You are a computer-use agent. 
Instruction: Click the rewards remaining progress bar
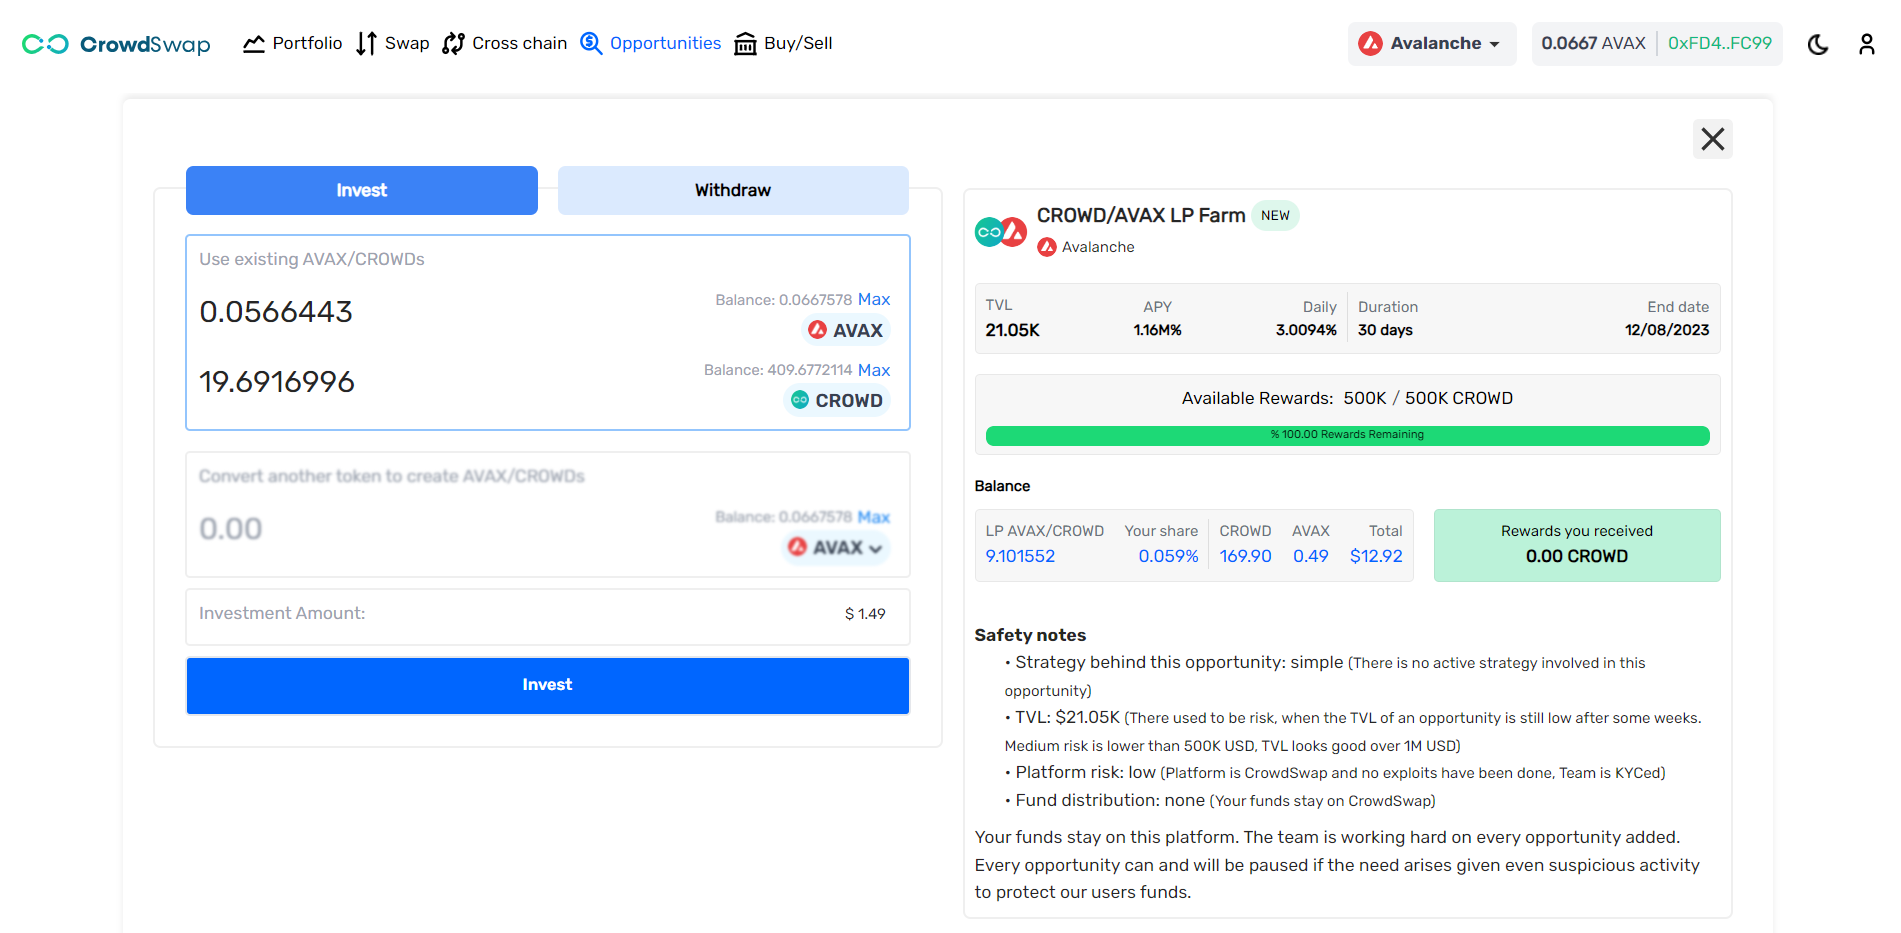[1347, 435]
